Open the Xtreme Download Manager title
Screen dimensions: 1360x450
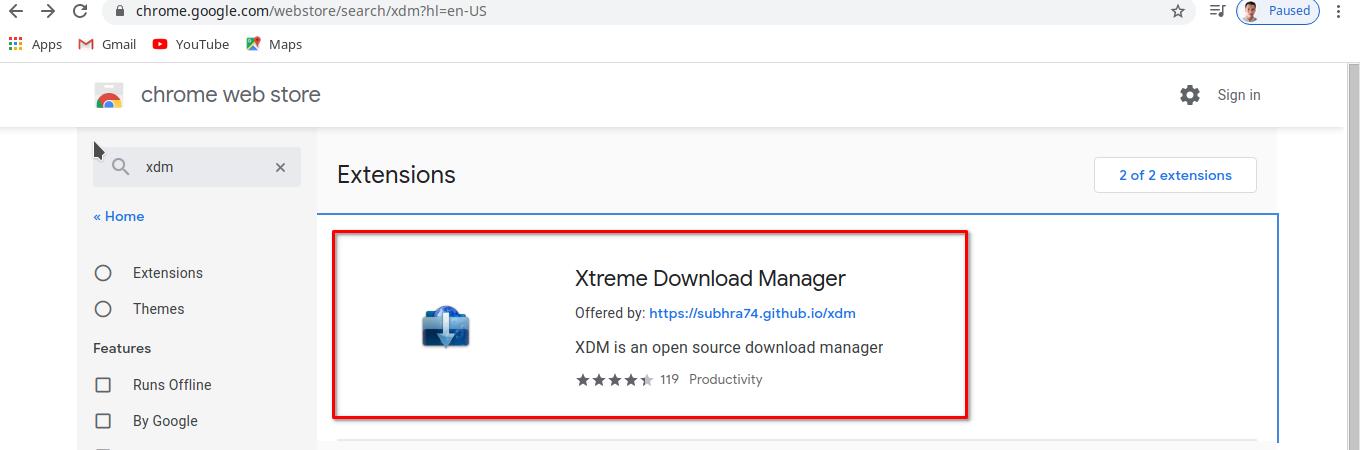click(x=710, y=278)
